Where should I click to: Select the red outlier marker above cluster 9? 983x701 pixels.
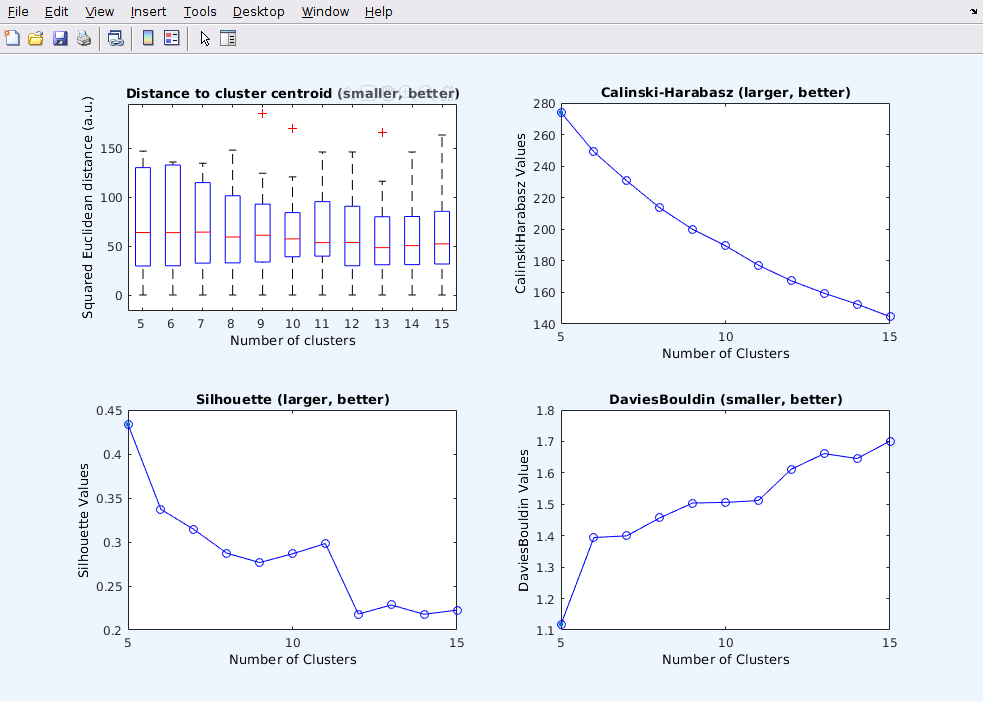coord(262,113)
